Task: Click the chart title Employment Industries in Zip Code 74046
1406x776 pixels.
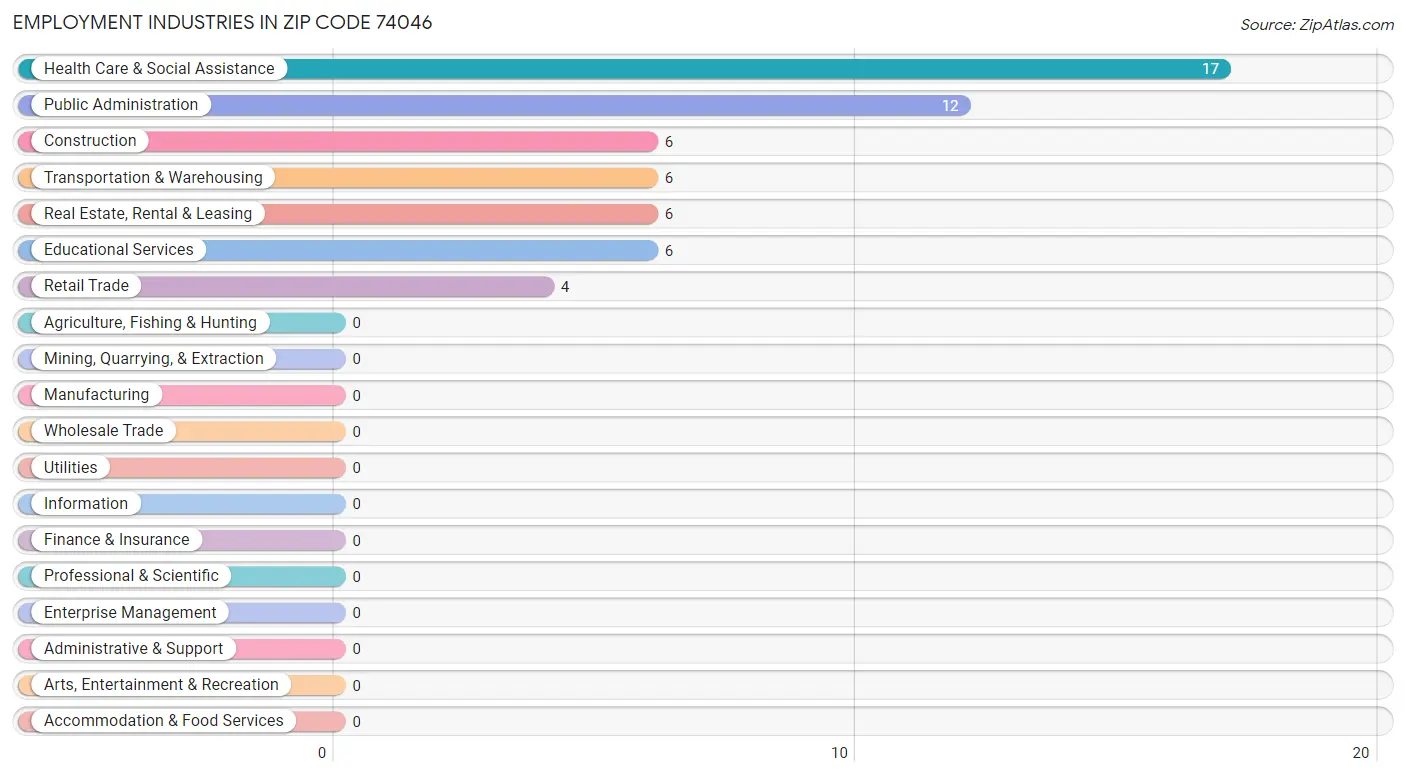Action: click(223, 22)
